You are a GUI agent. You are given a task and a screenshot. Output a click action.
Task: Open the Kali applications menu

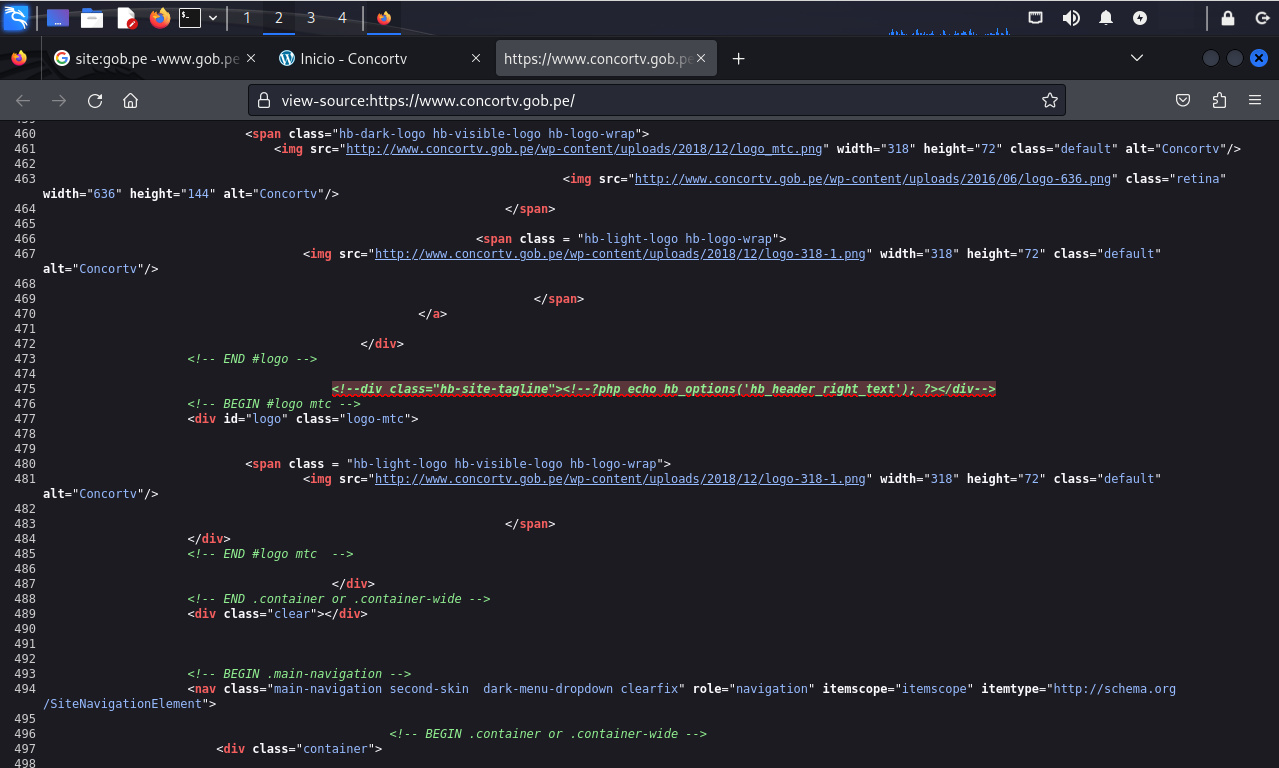pos(17,18)
